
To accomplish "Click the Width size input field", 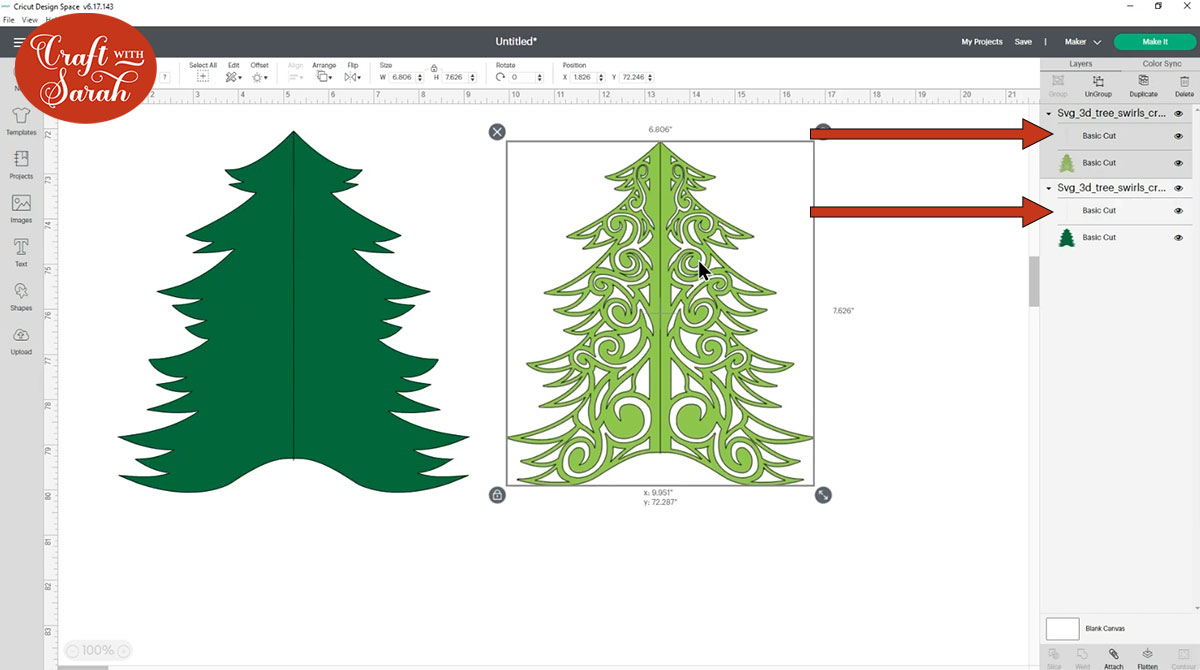I will [x=405, y=77].
